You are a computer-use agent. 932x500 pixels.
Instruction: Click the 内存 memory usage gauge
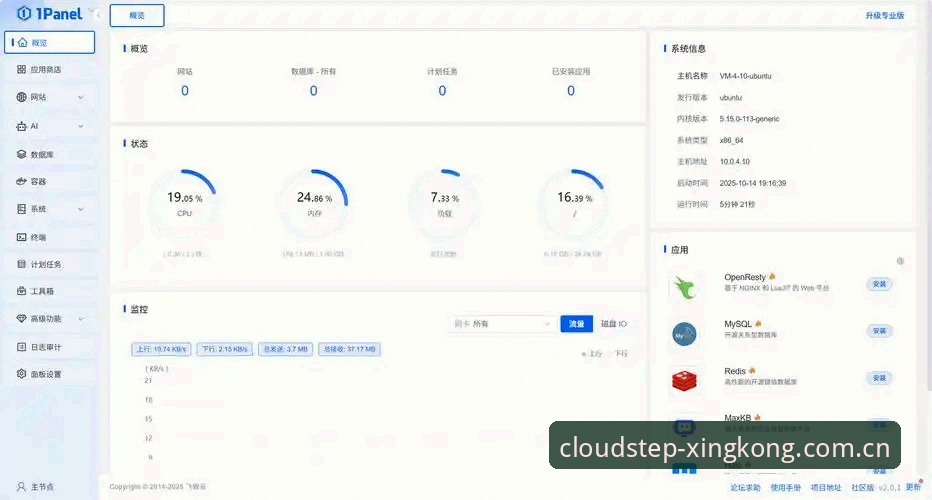(x=314, y=203)
